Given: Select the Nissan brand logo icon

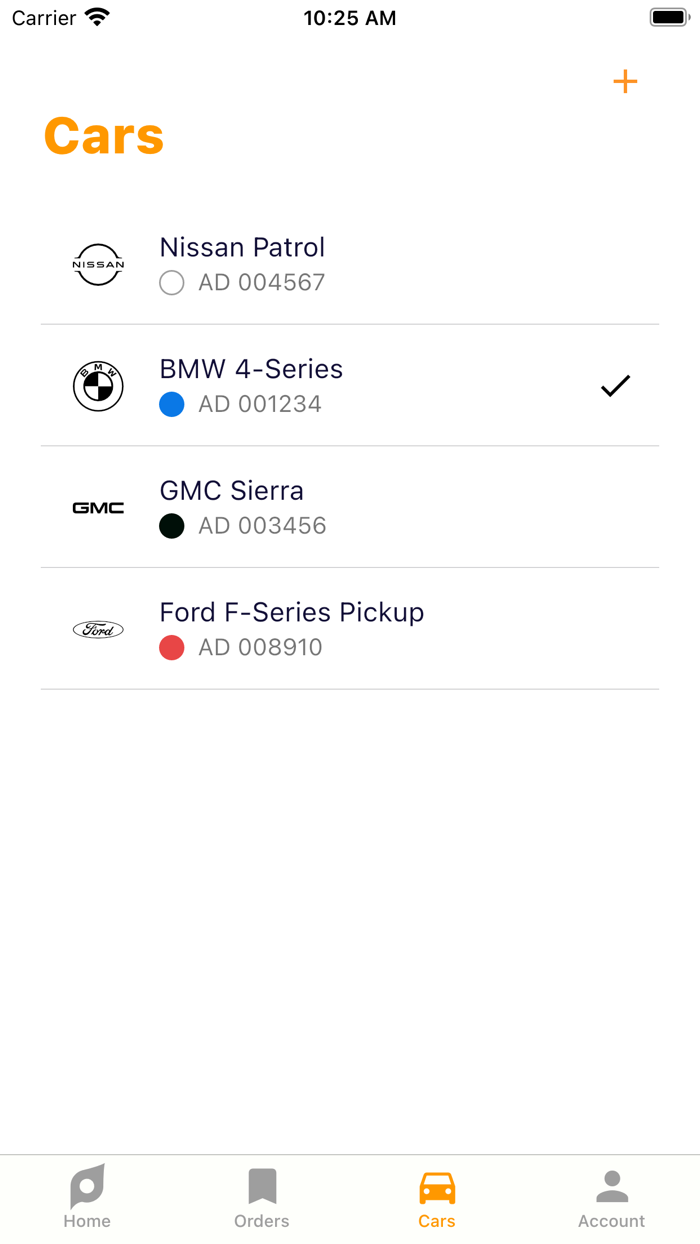Looking at the screenshot, I should tap(97, 264).
